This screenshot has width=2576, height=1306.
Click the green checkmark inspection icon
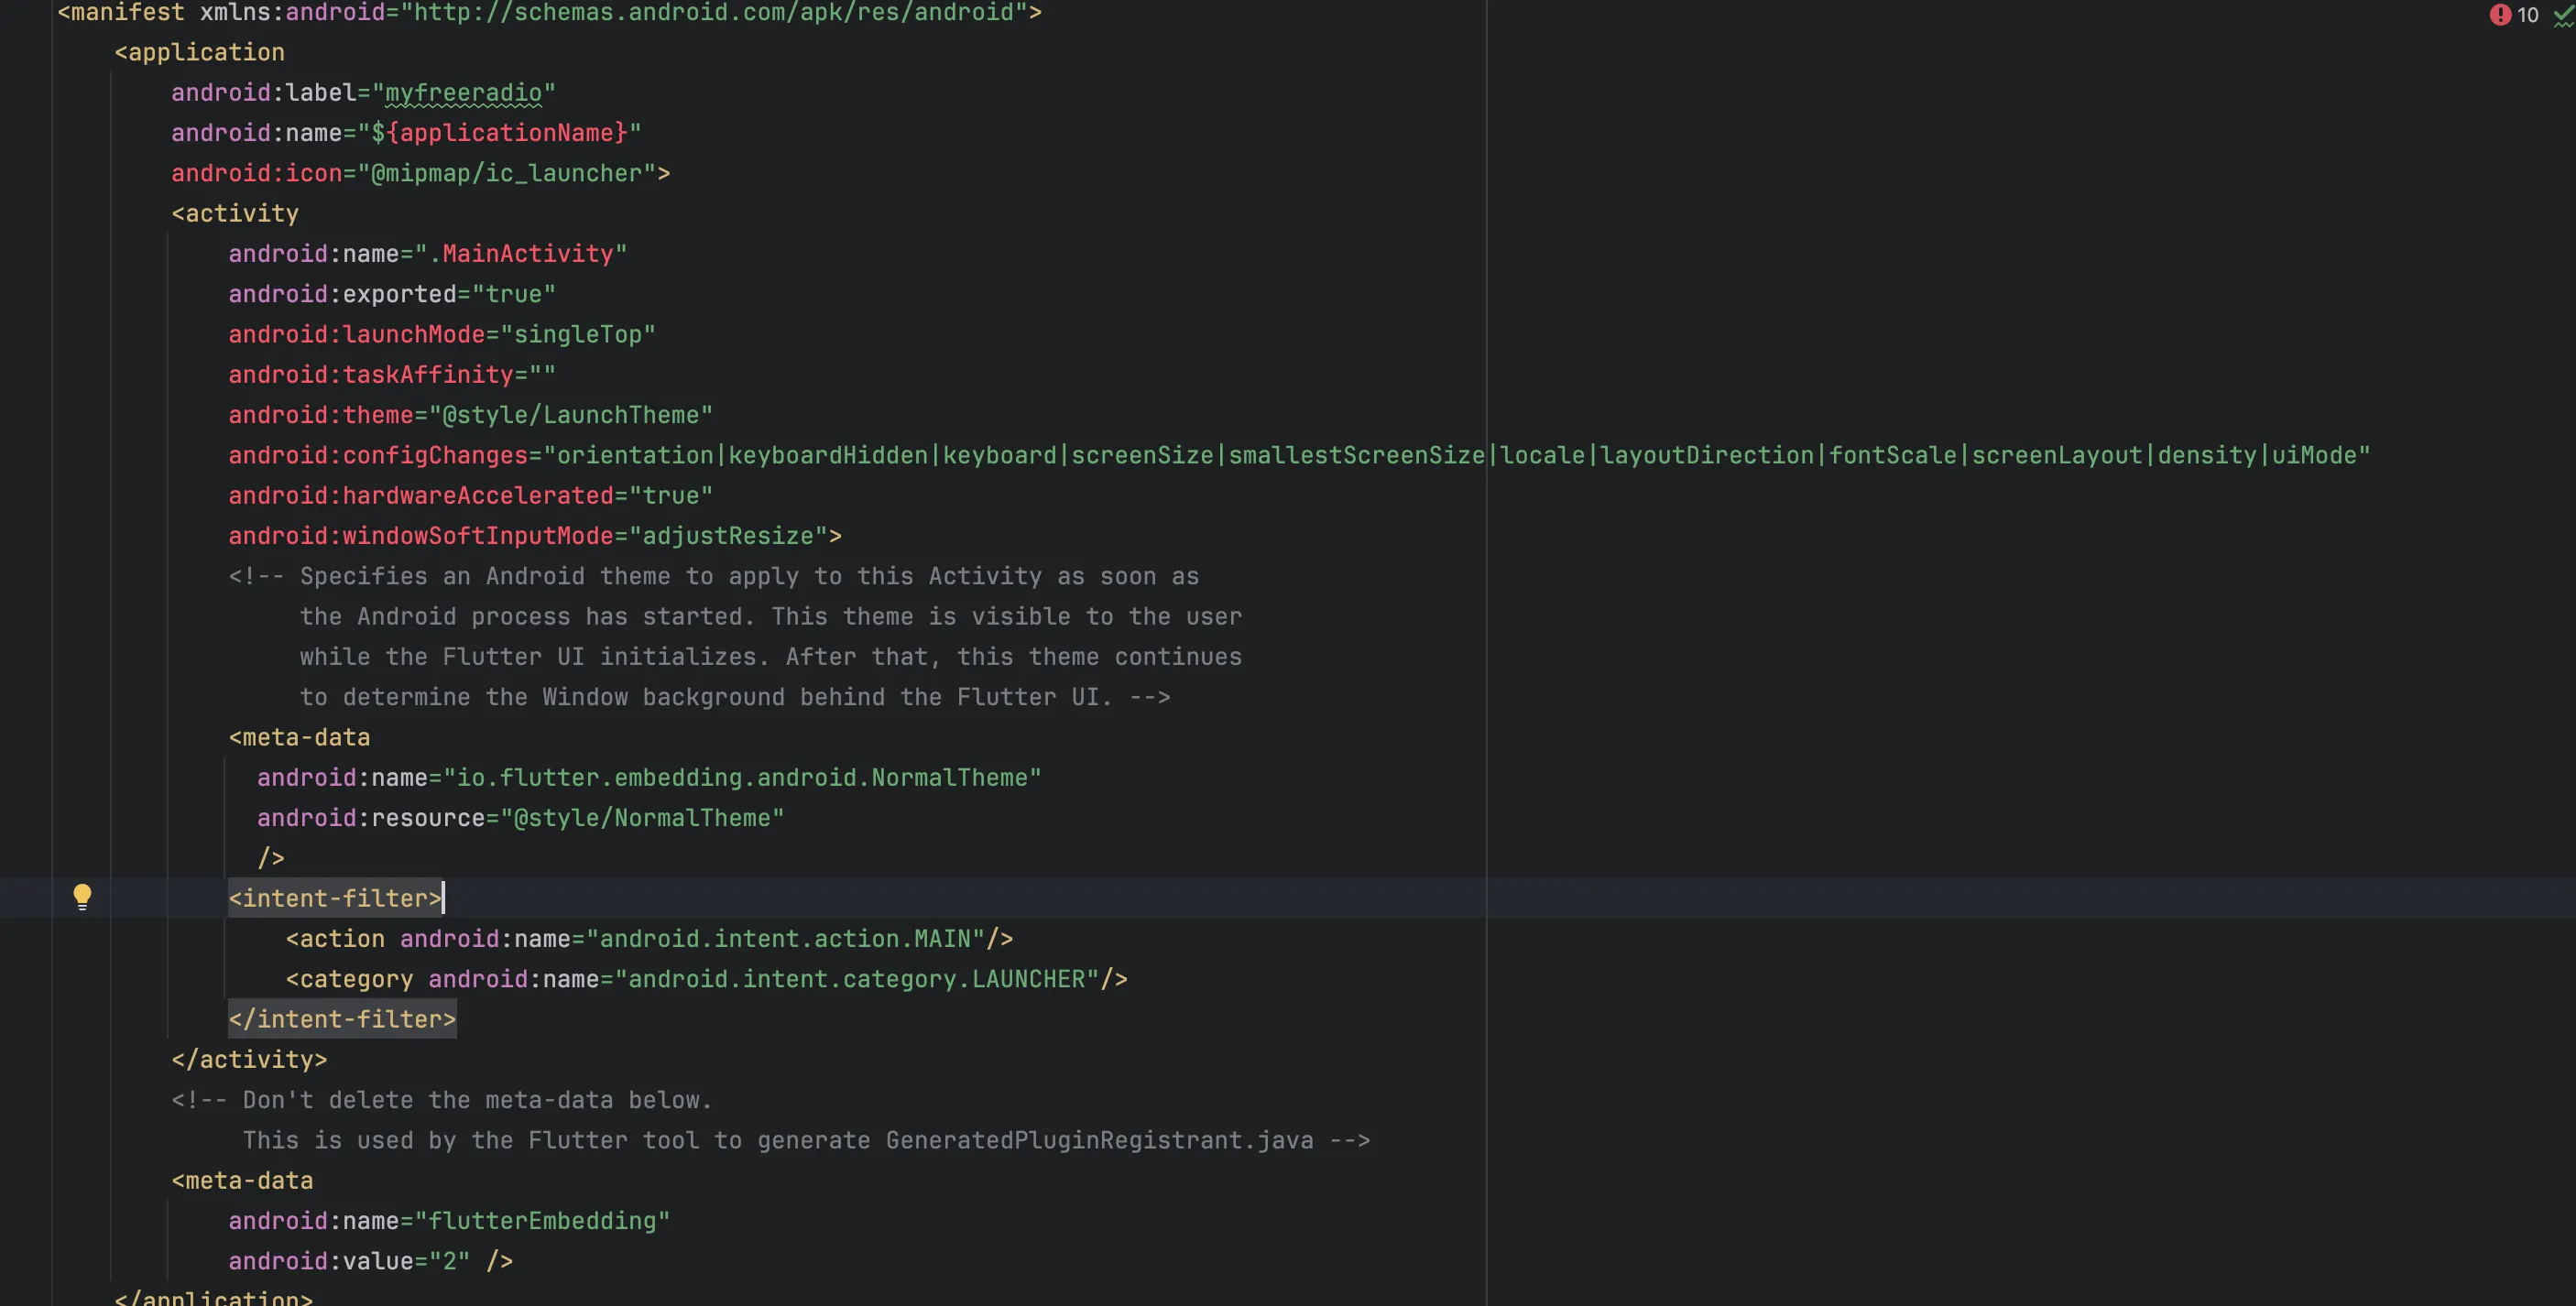(x=2565, y=15)
